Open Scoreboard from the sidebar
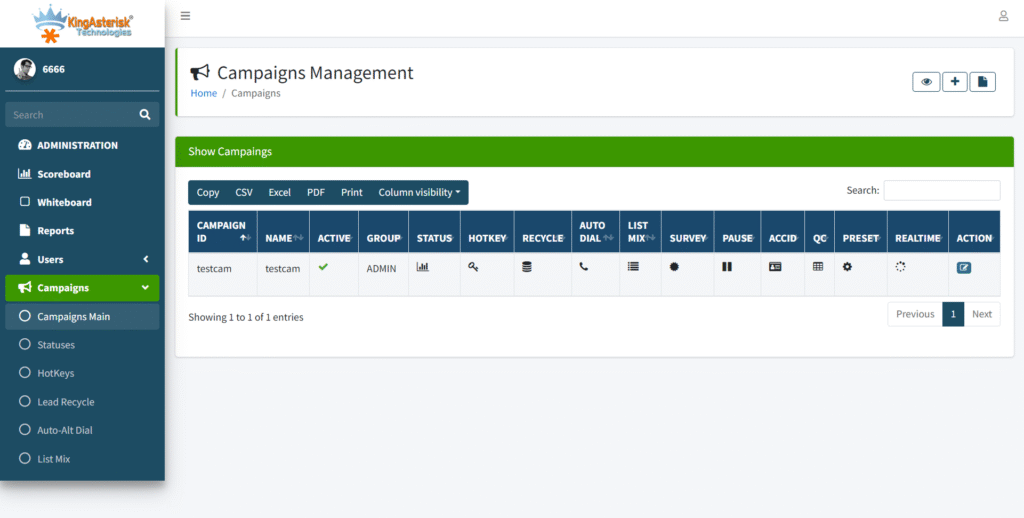 pos(64,174)
